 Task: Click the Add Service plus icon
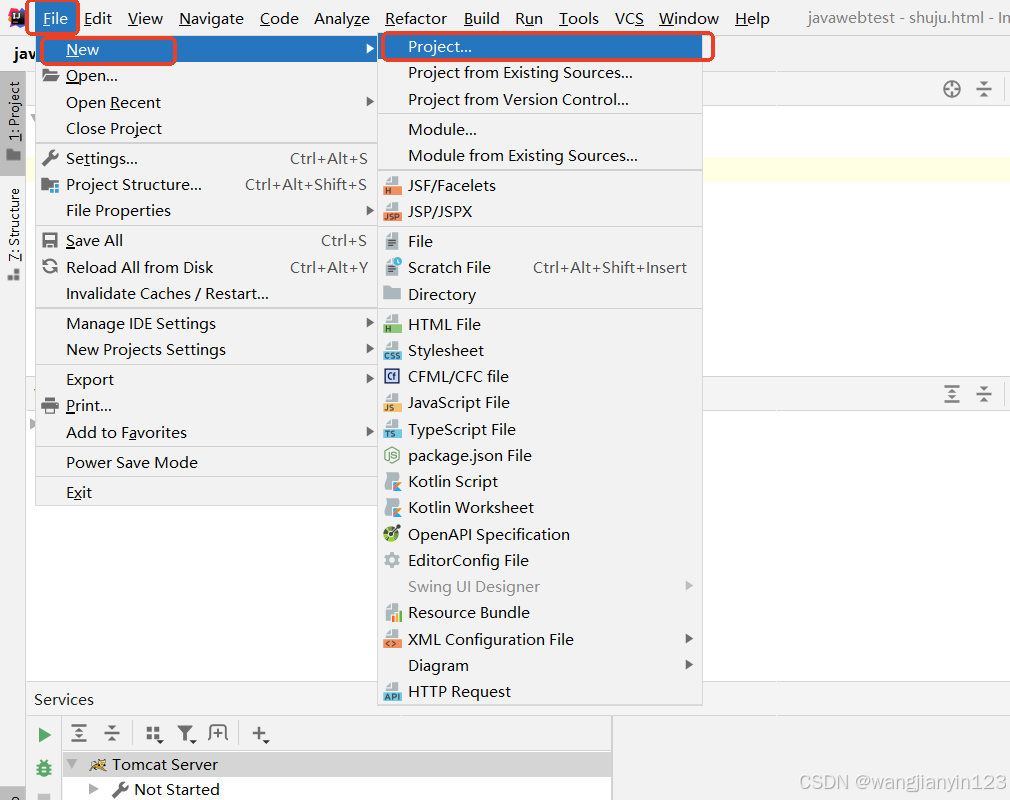point(260,734)
